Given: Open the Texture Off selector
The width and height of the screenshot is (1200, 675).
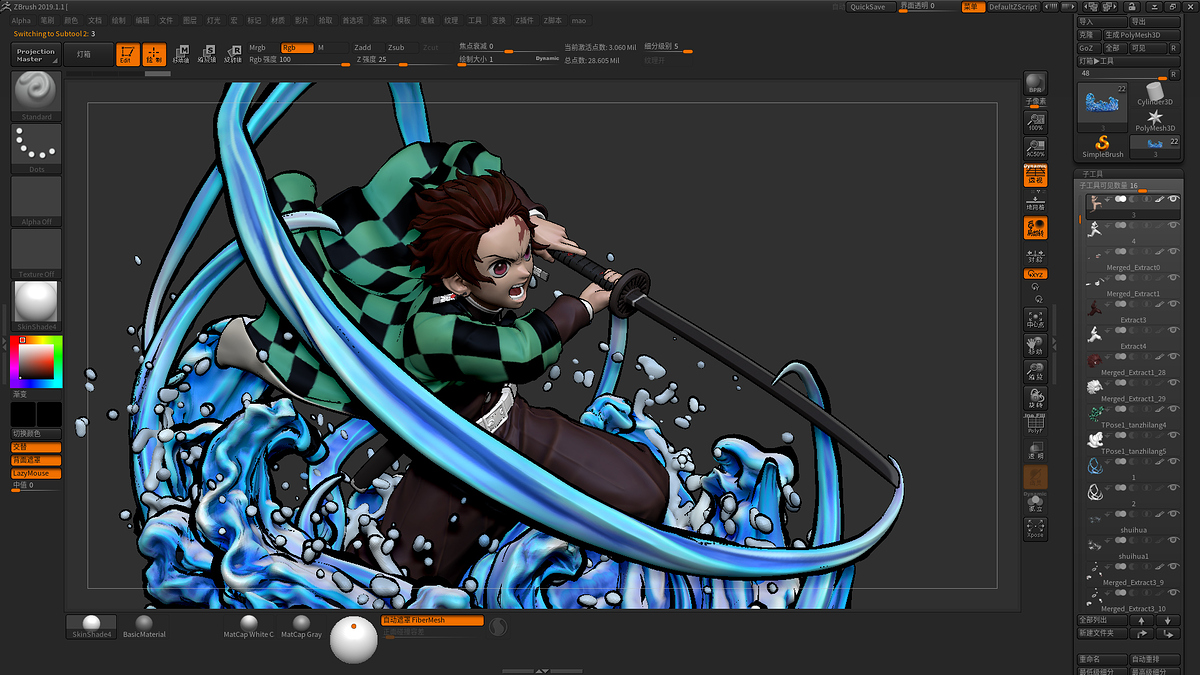Looking at the screenshot, I should (36, 254).
